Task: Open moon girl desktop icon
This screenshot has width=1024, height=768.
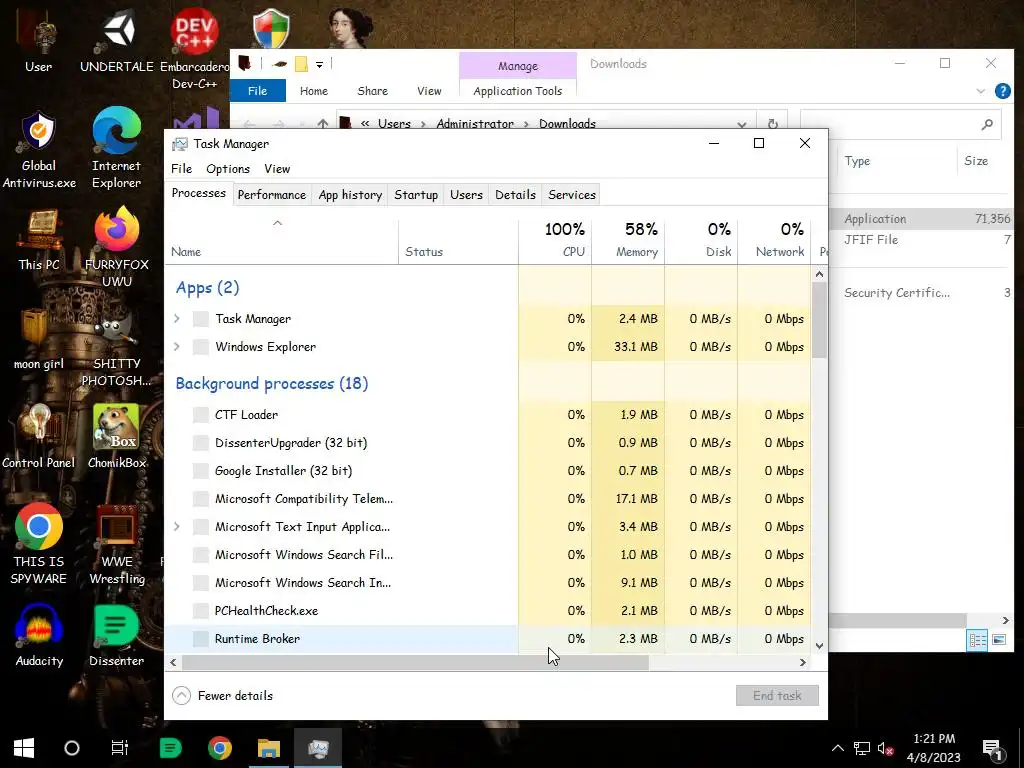Action: point(39,340)
